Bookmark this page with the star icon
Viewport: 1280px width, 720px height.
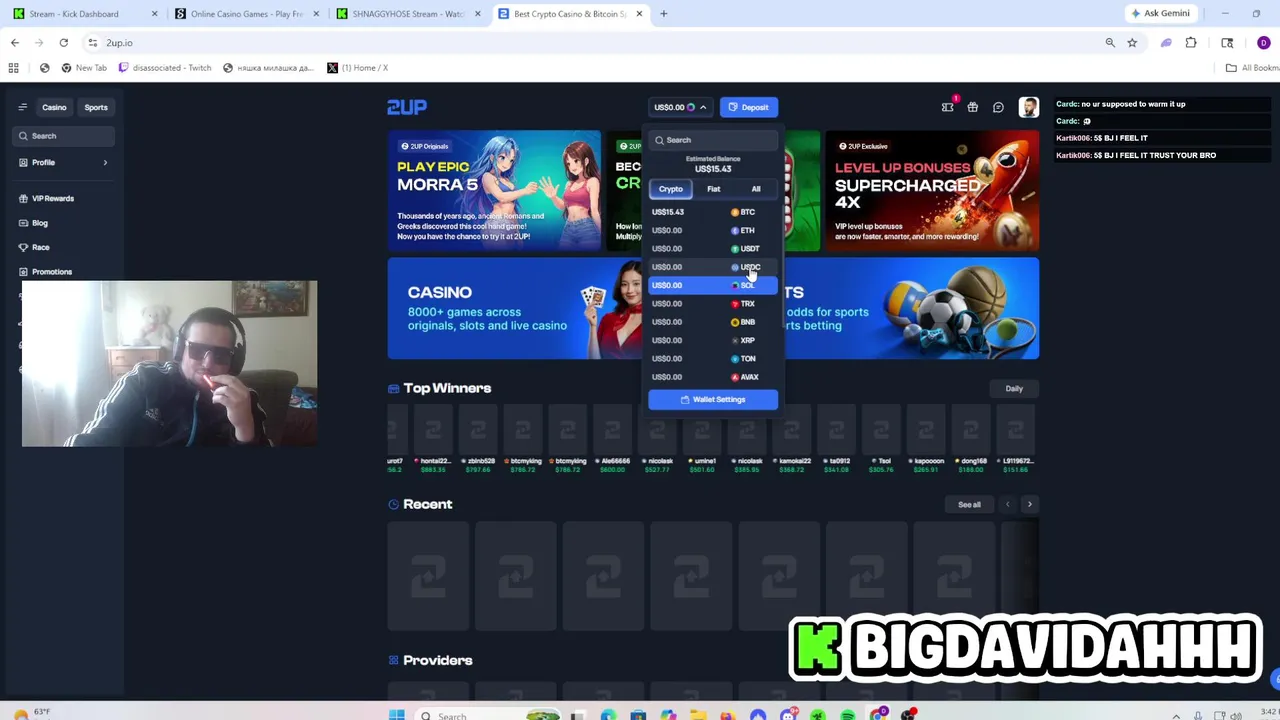coord(1132,43)
